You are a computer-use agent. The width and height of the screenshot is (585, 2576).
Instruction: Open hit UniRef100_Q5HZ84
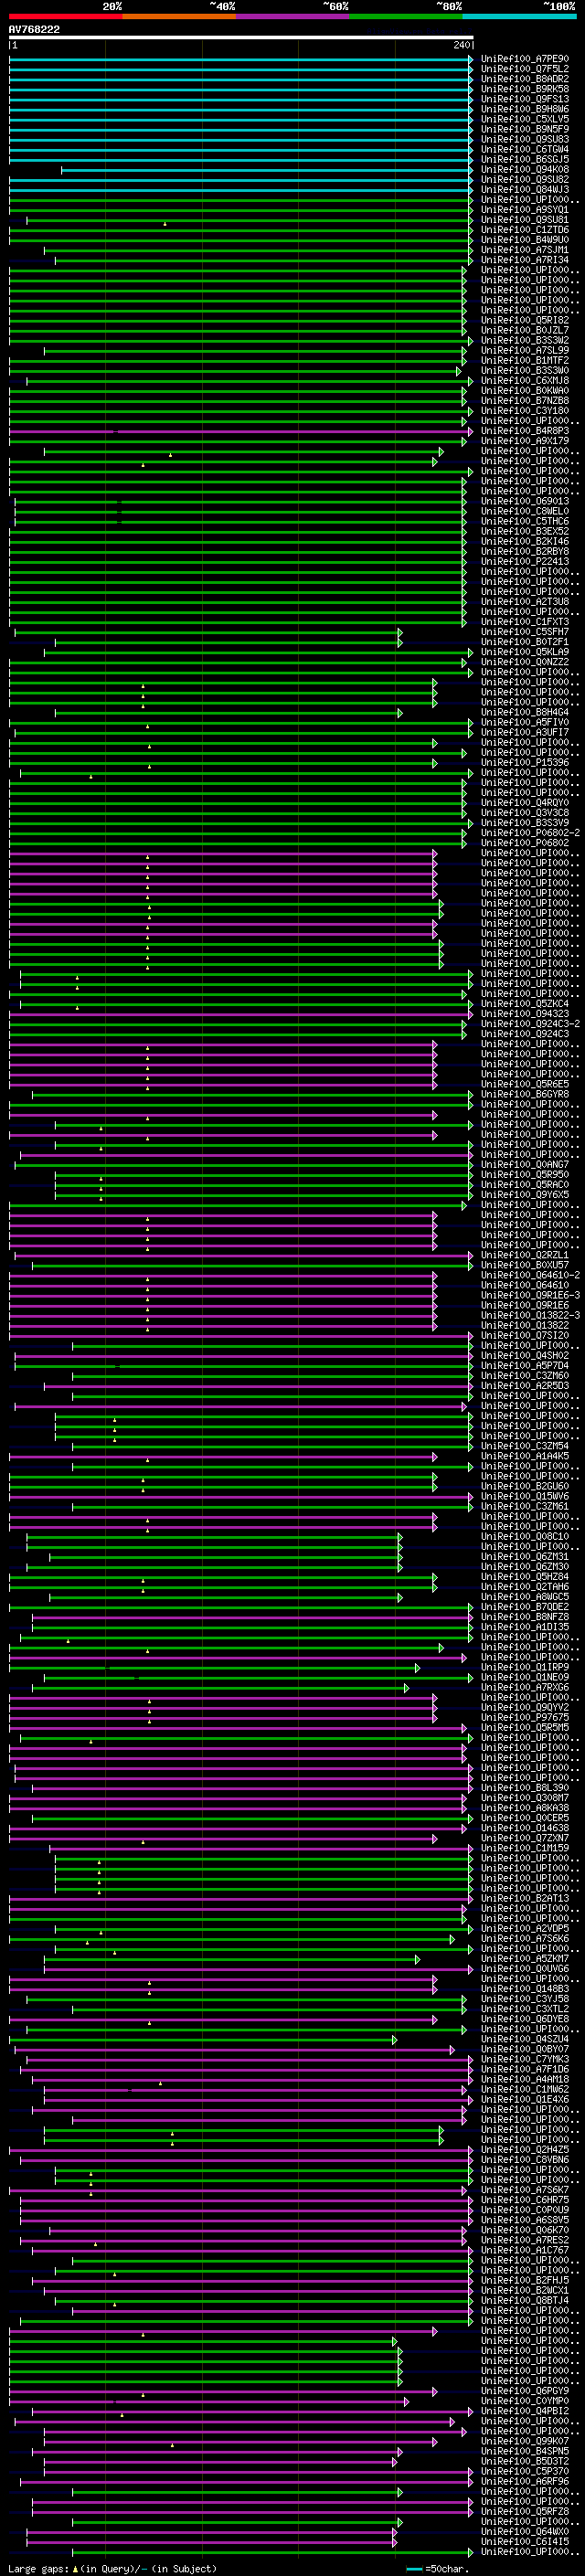coord(525,1577)
